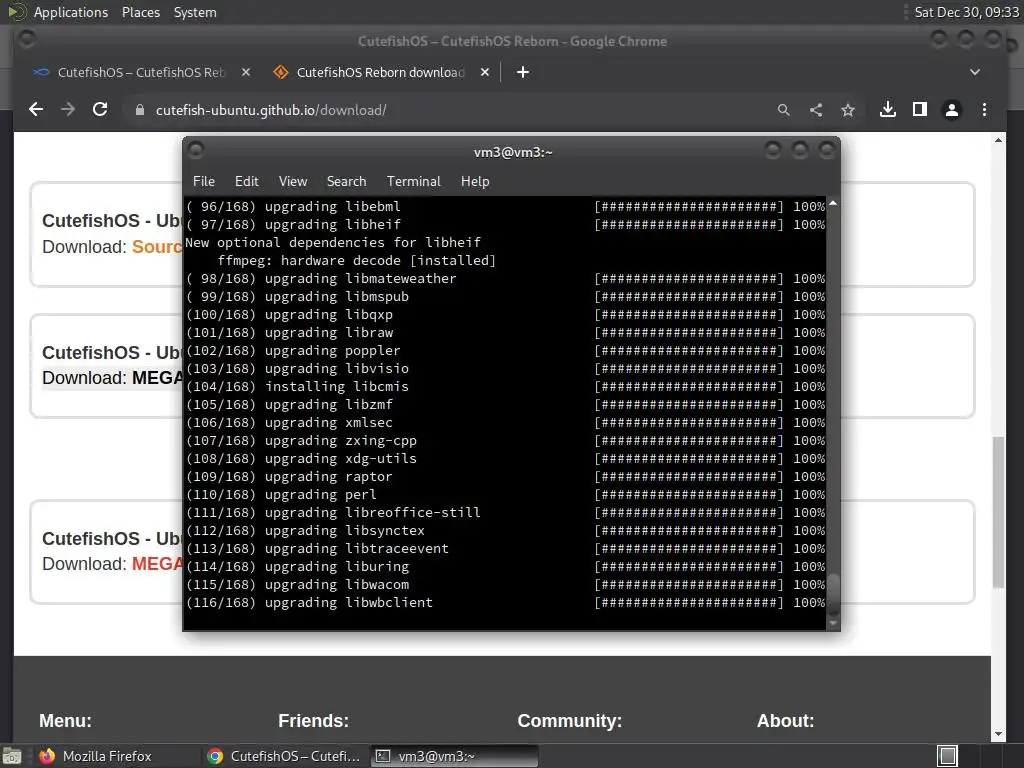
Task: Click the 'upgrading poppler' terminal line
Action: point(293,351)
